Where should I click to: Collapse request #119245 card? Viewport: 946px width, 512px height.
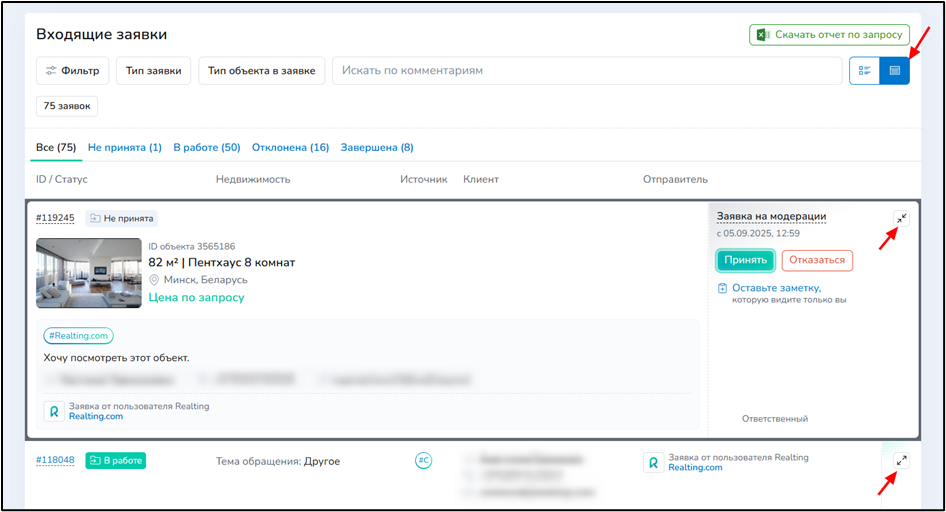tap(901, 218)
